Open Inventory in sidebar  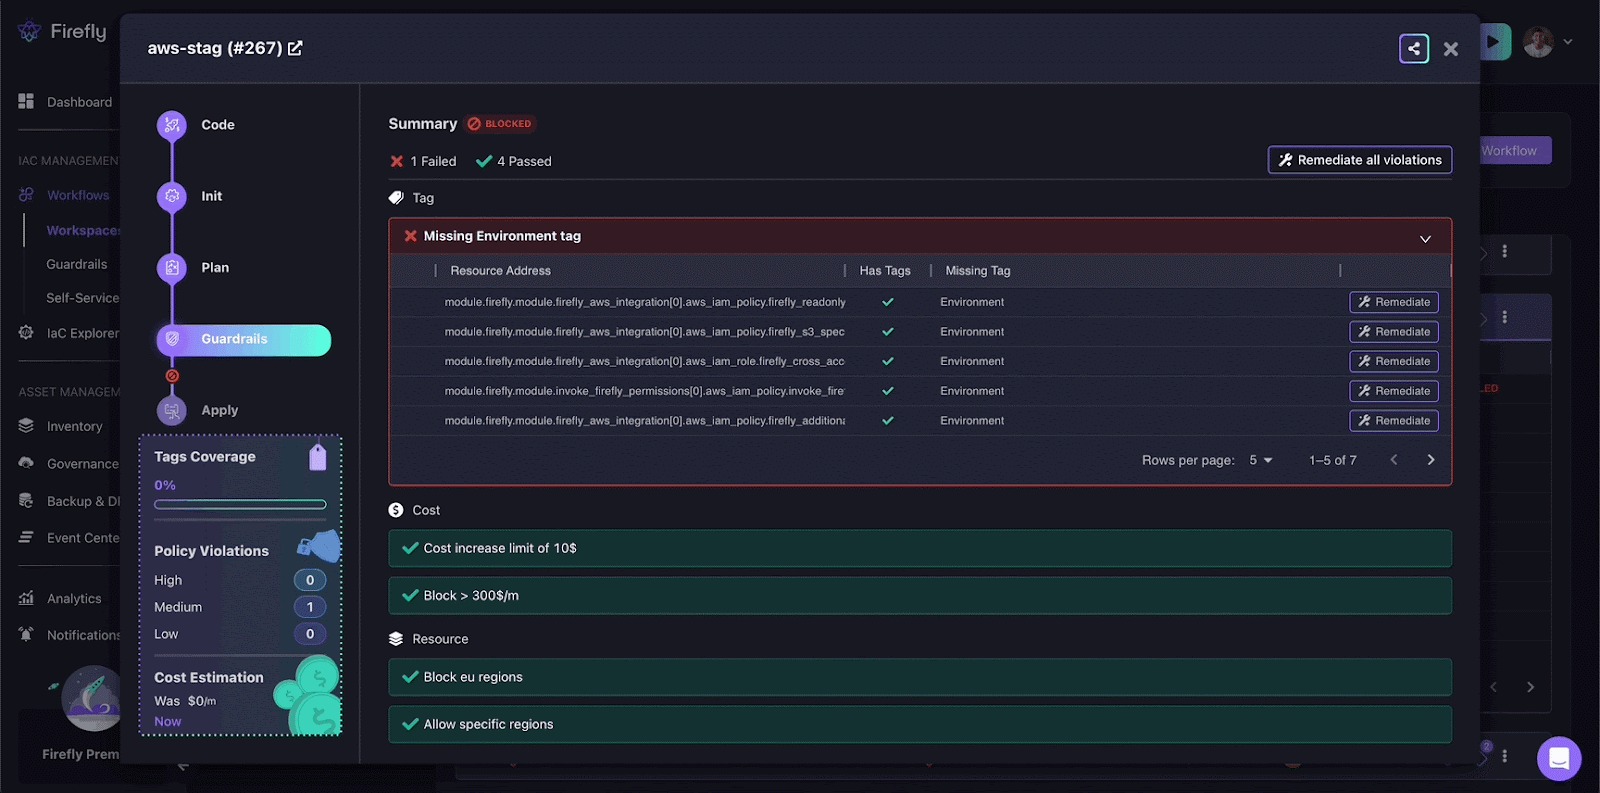pos(62,426)
